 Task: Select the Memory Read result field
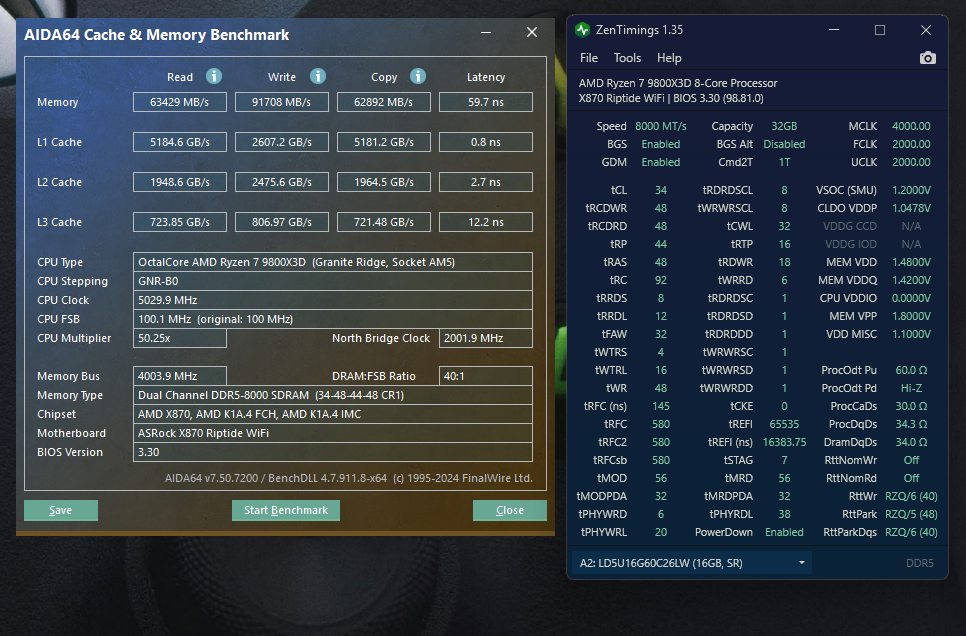pos(181,102)
